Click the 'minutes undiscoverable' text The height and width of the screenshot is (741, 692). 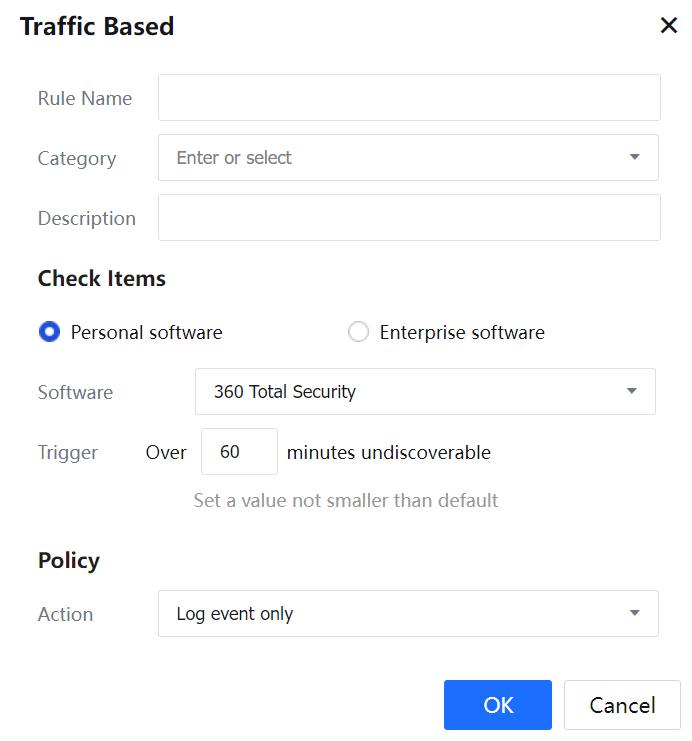click(389, 452)
